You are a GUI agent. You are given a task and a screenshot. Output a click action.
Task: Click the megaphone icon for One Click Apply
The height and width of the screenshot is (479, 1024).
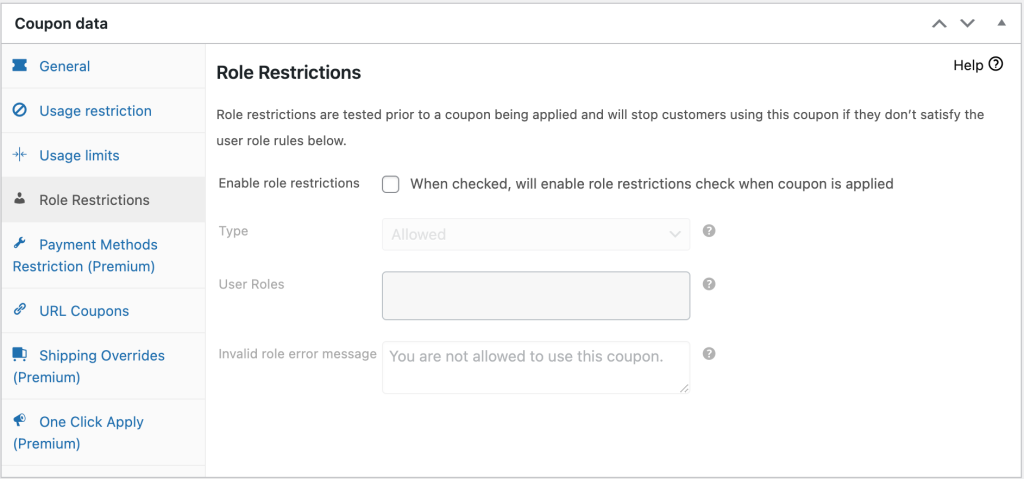tap(20, 420)
